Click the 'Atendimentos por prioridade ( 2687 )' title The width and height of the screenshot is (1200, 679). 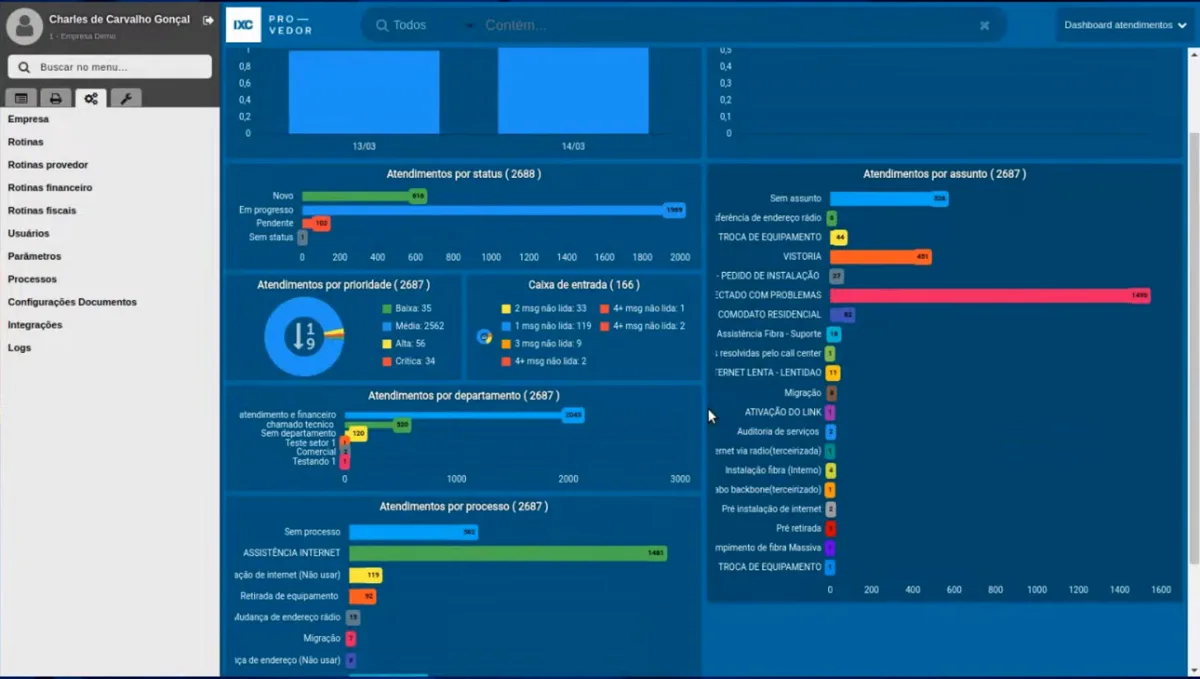[x=344, y=285]
